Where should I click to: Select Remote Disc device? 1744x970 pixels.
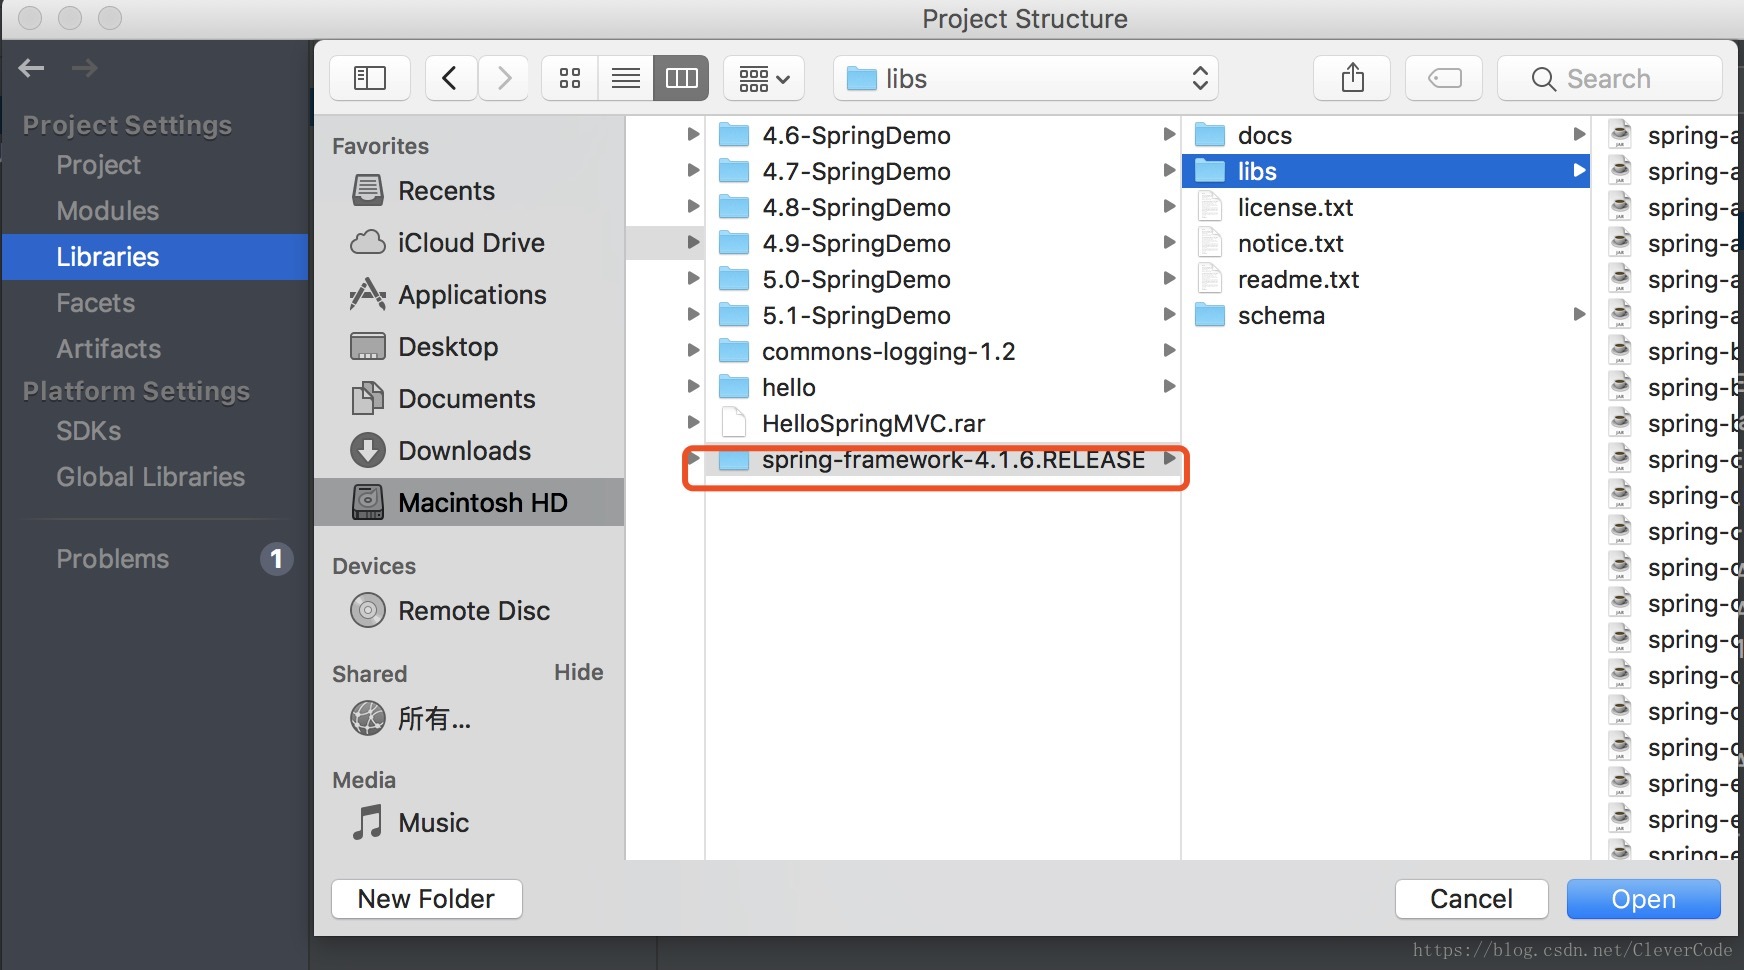coord(451,610)
